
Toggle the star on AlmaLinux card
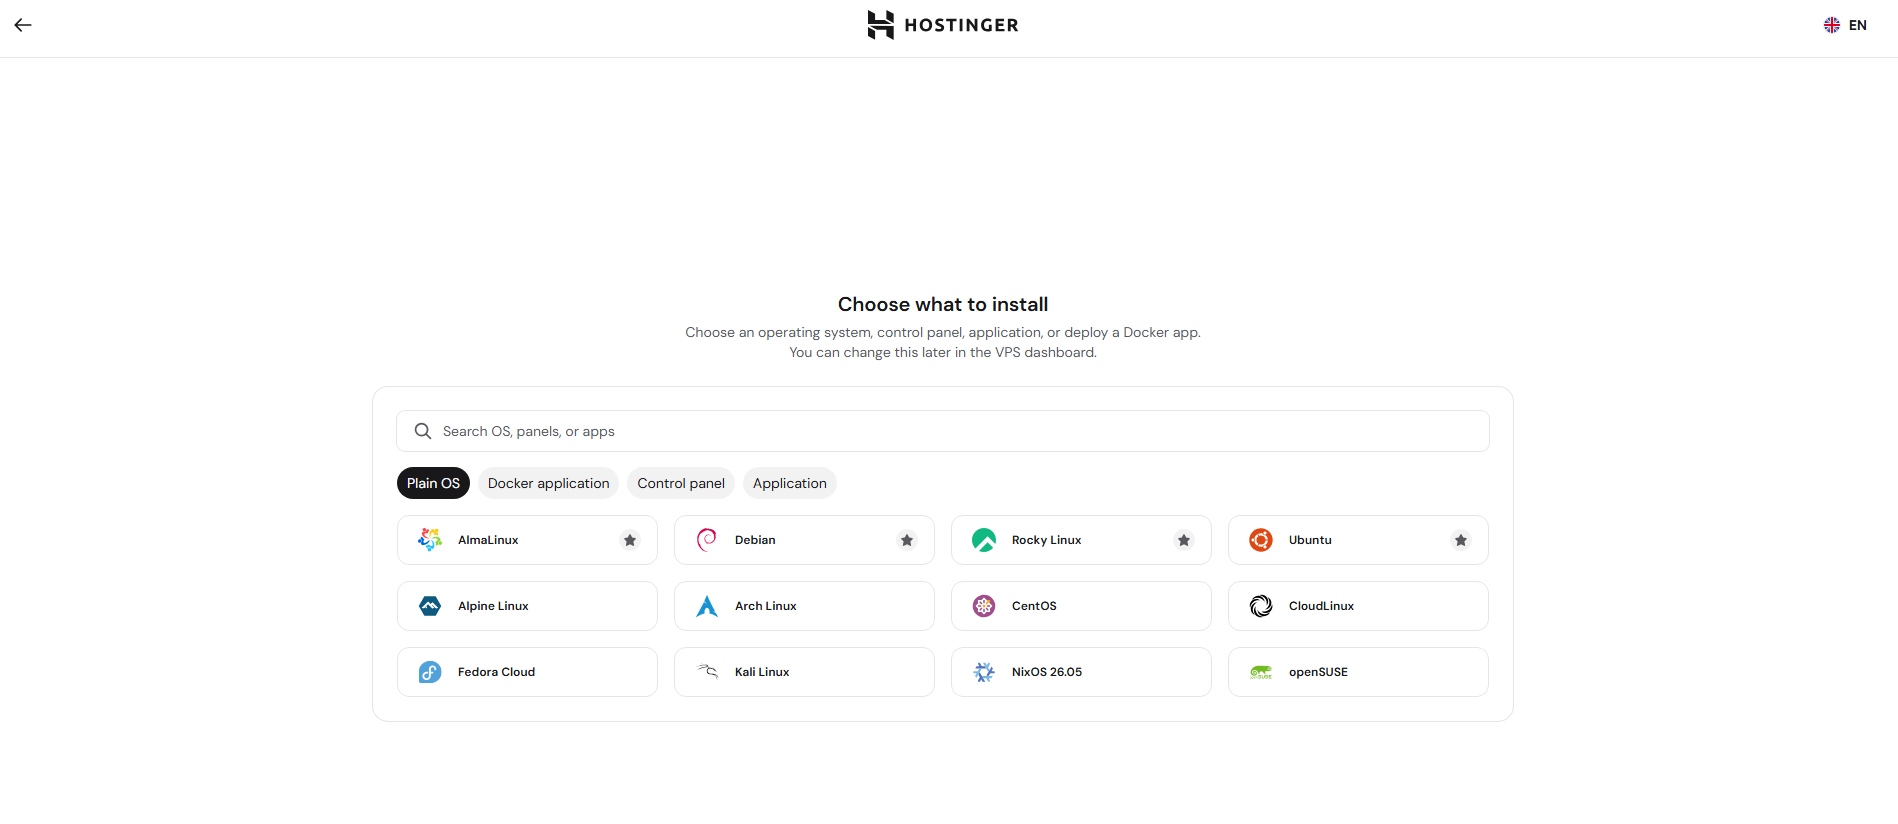(630, 540)
